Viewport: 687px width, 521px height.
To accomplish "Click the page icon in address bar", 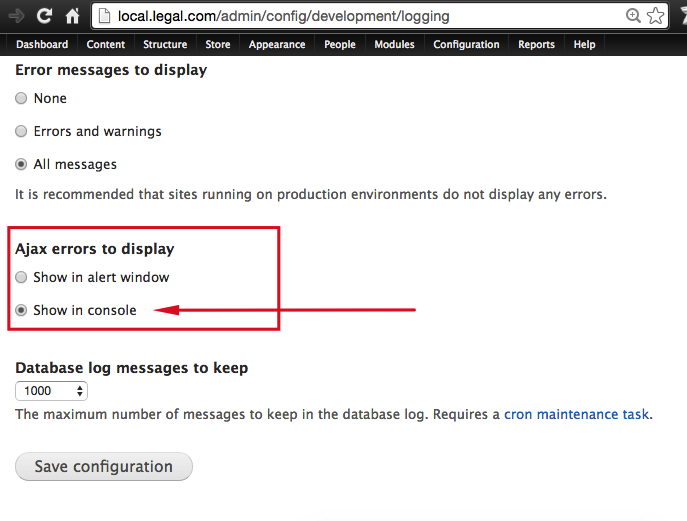I will pyautogui.click(x=104, y=16).
